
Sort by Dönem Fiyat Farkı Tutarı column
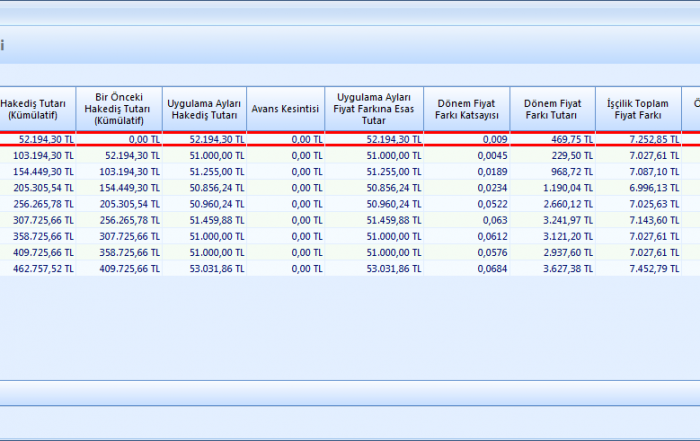point(552,110)
